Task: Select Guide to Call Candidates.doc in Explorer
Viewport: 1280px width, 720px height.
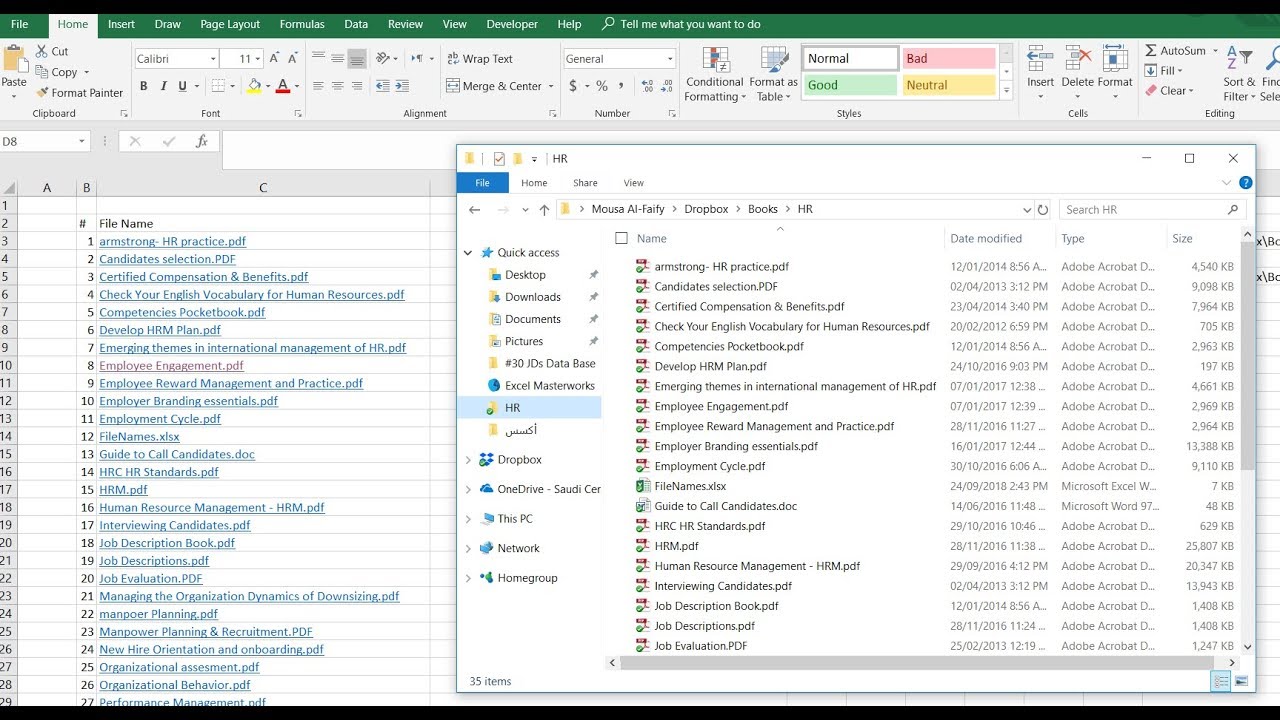Action: click(x=725, y=506)
